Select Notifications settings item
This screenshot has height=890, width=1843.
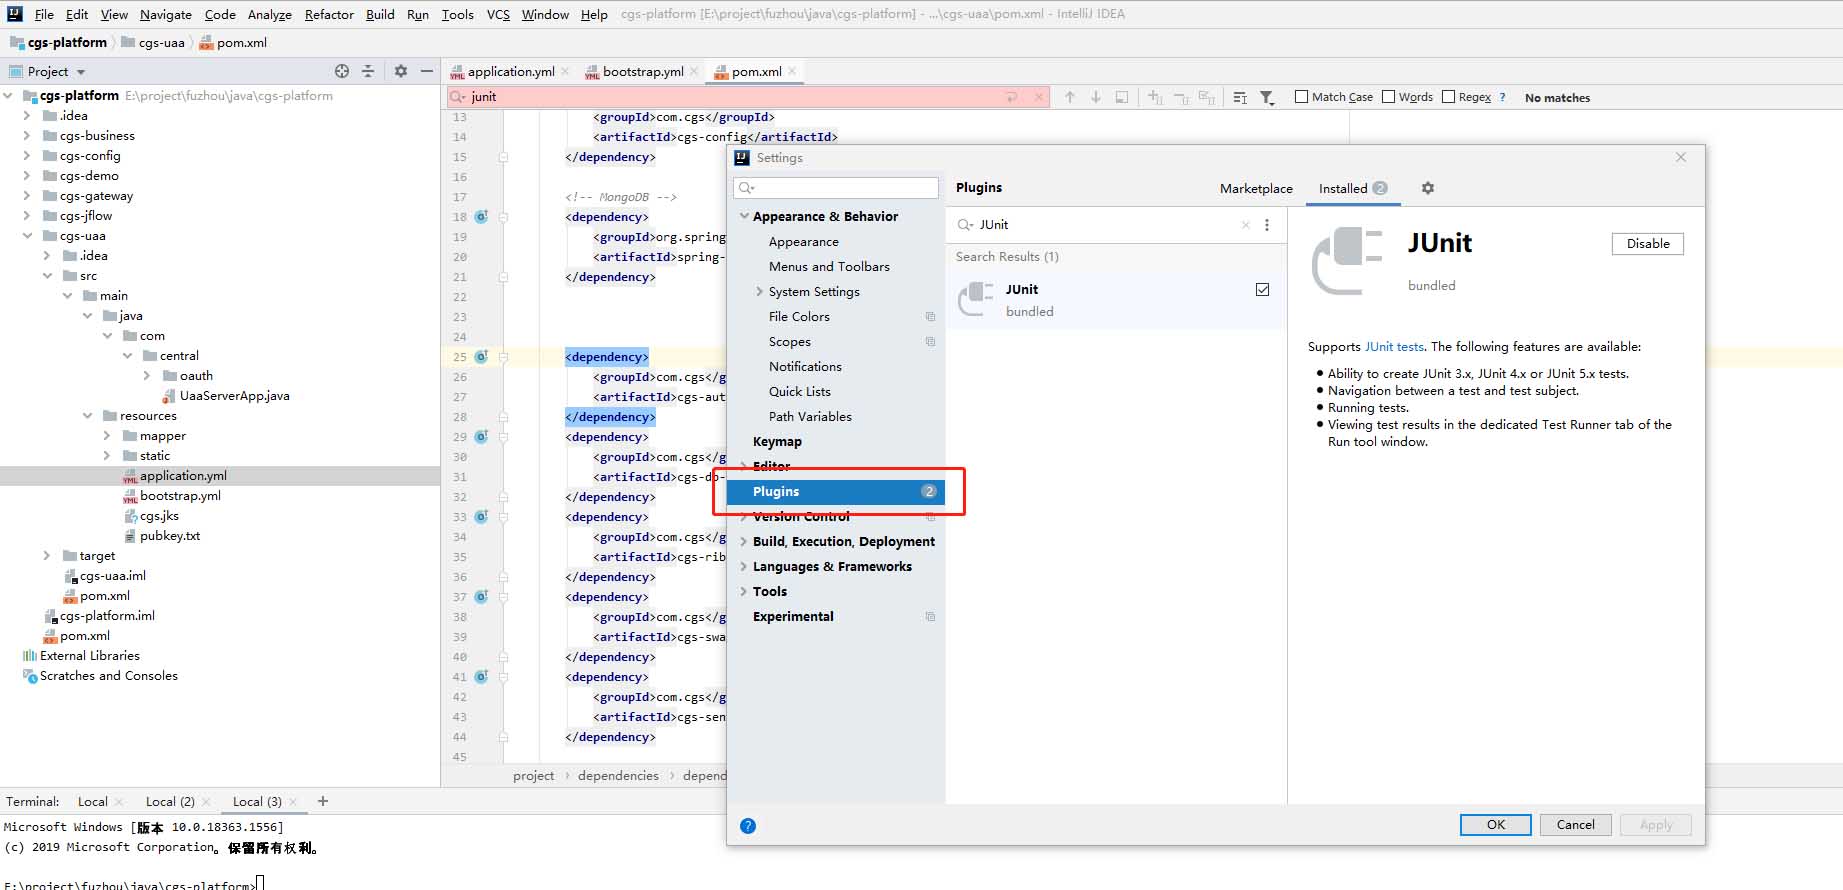click(805, 367)
